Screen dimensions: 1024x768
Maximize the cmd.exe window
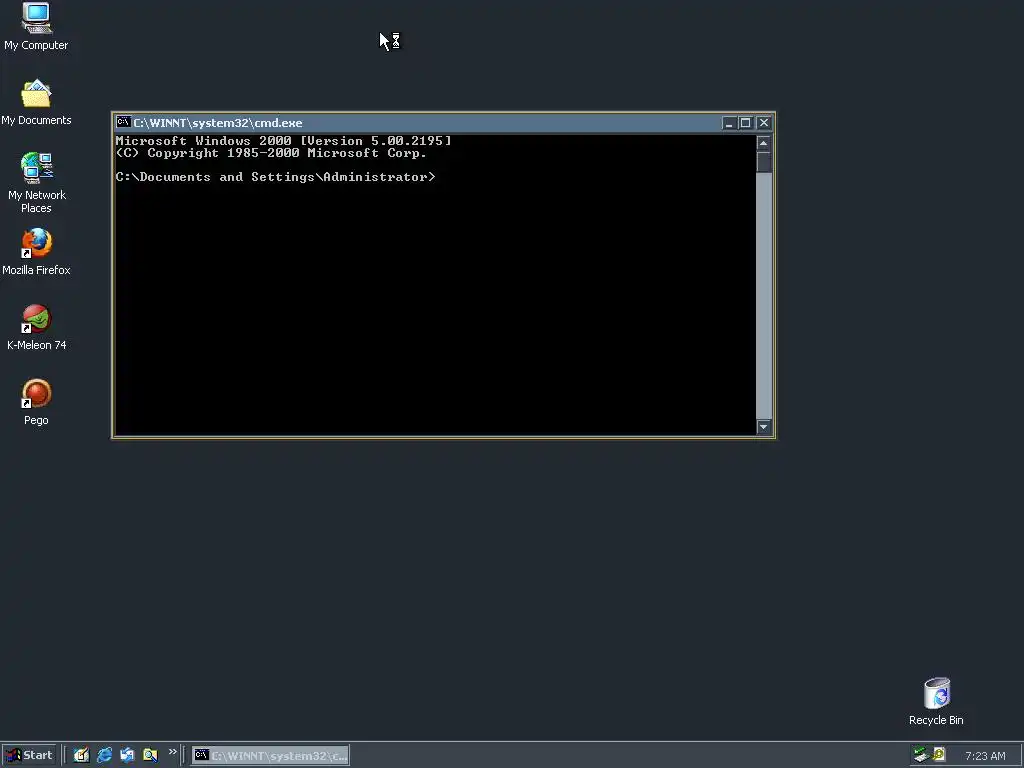[x=745, y=123]
